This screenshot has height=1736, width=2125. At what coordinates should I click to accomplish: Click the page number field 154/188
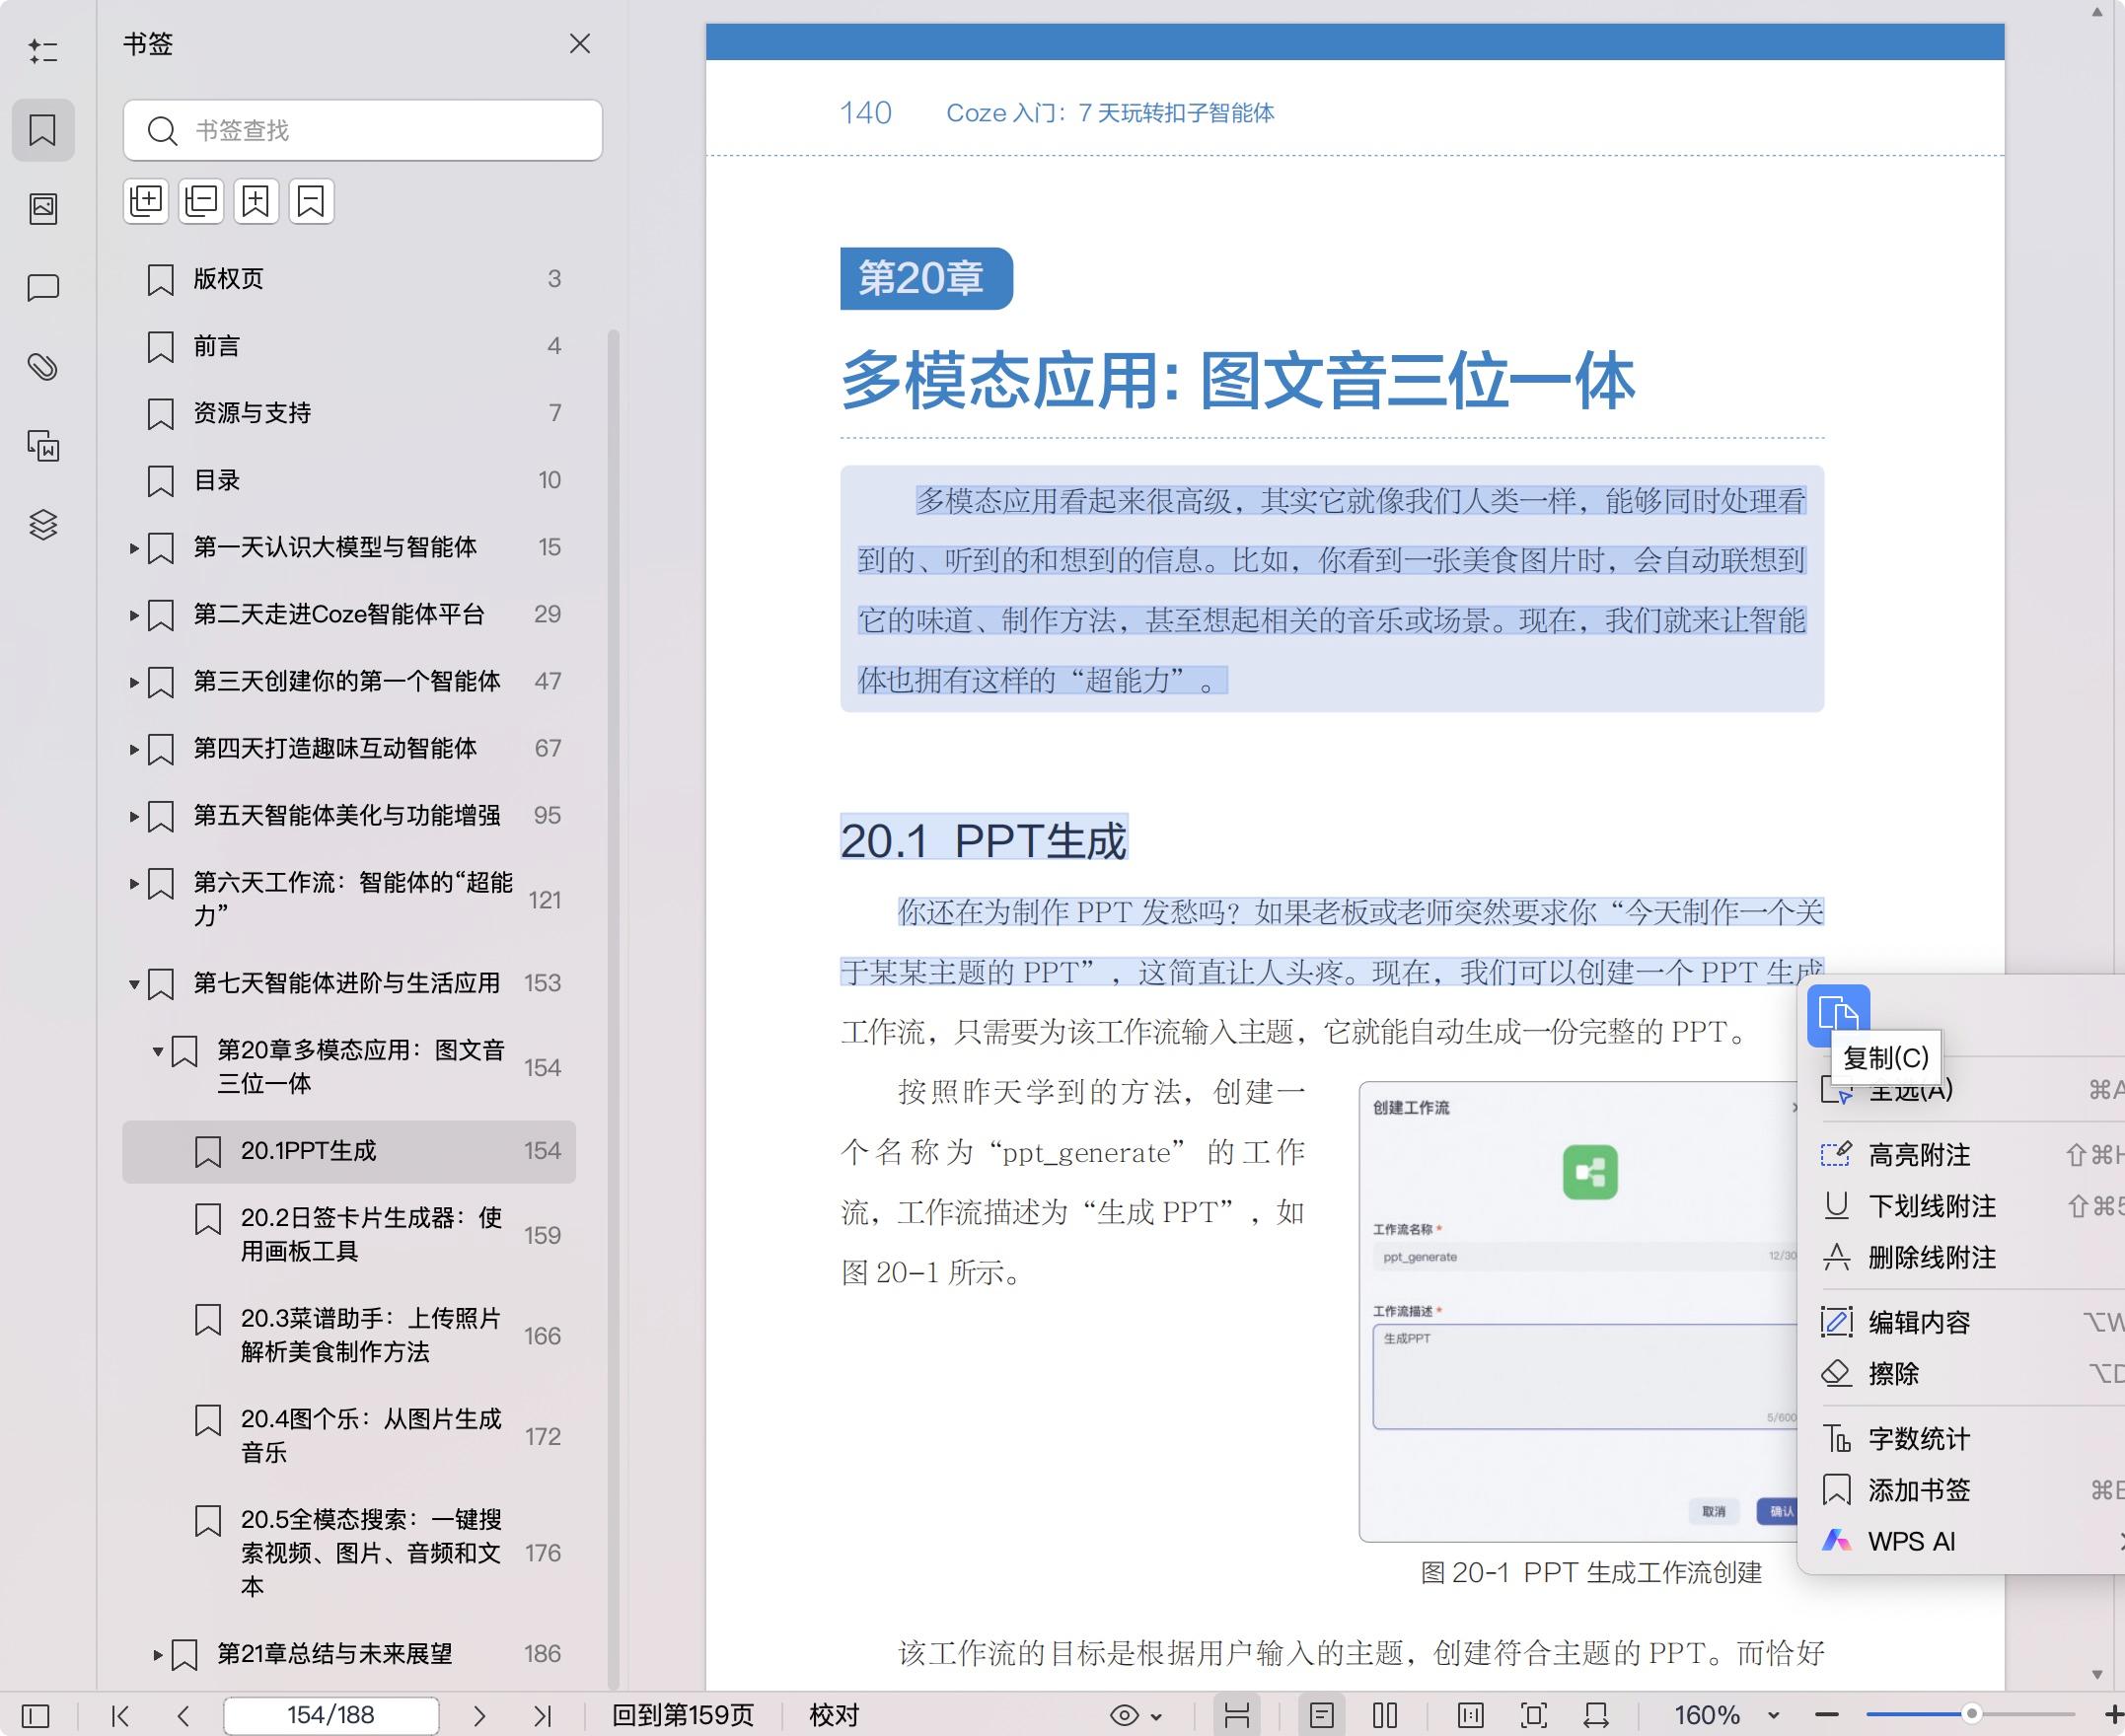pyautogui.click(x=331, y=1715)
